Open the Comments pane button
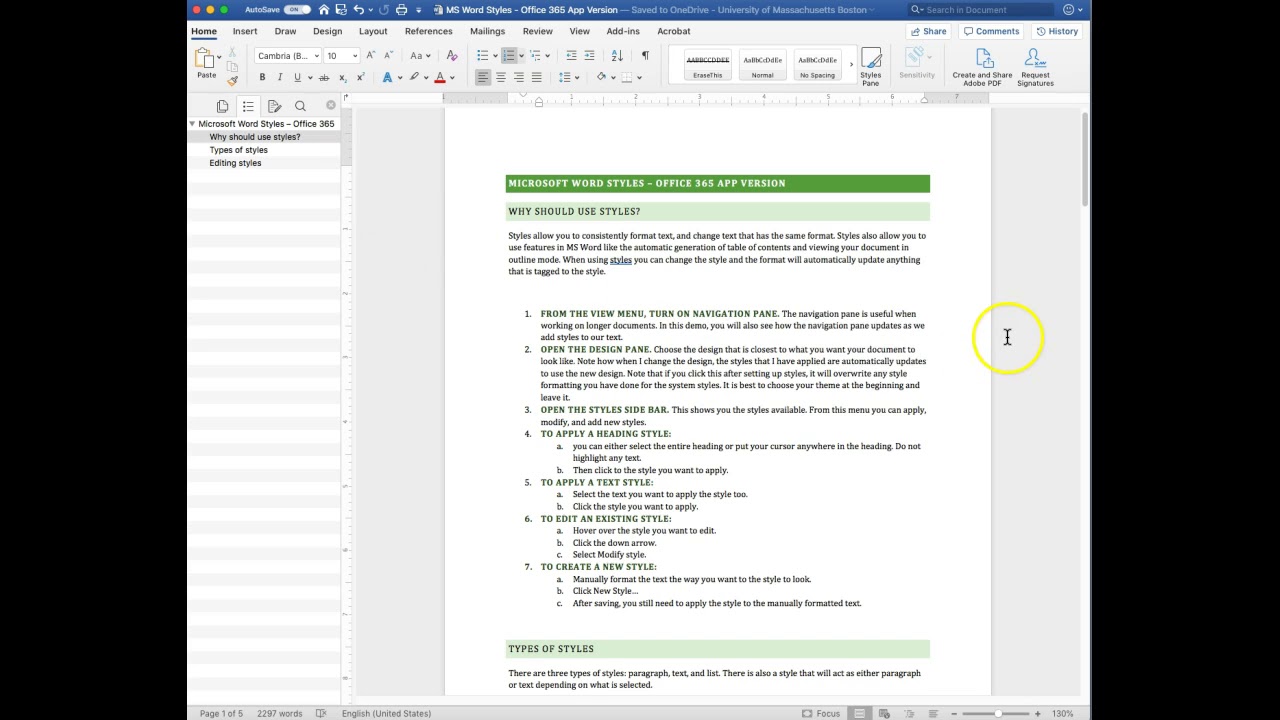The height and width of the screenshot is (720, 1280). click(991, 31)
